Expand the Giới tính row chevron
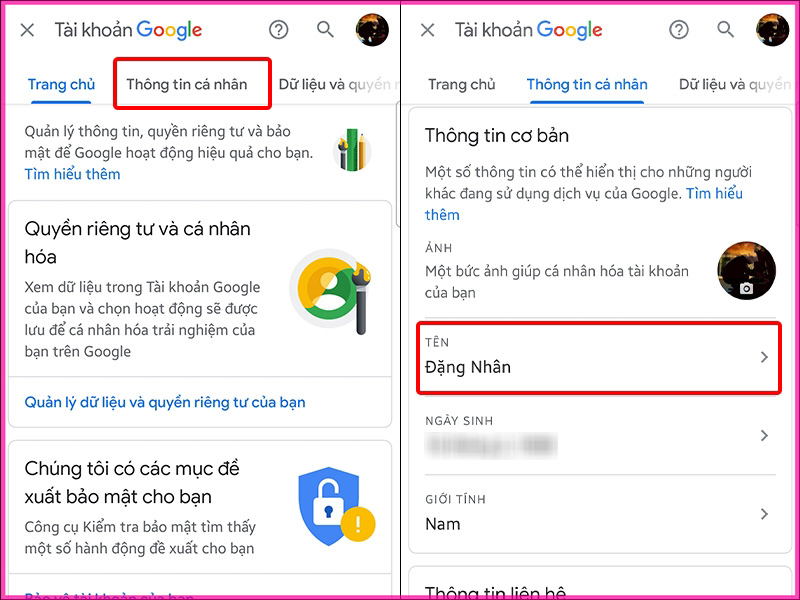 coord(764,514)
